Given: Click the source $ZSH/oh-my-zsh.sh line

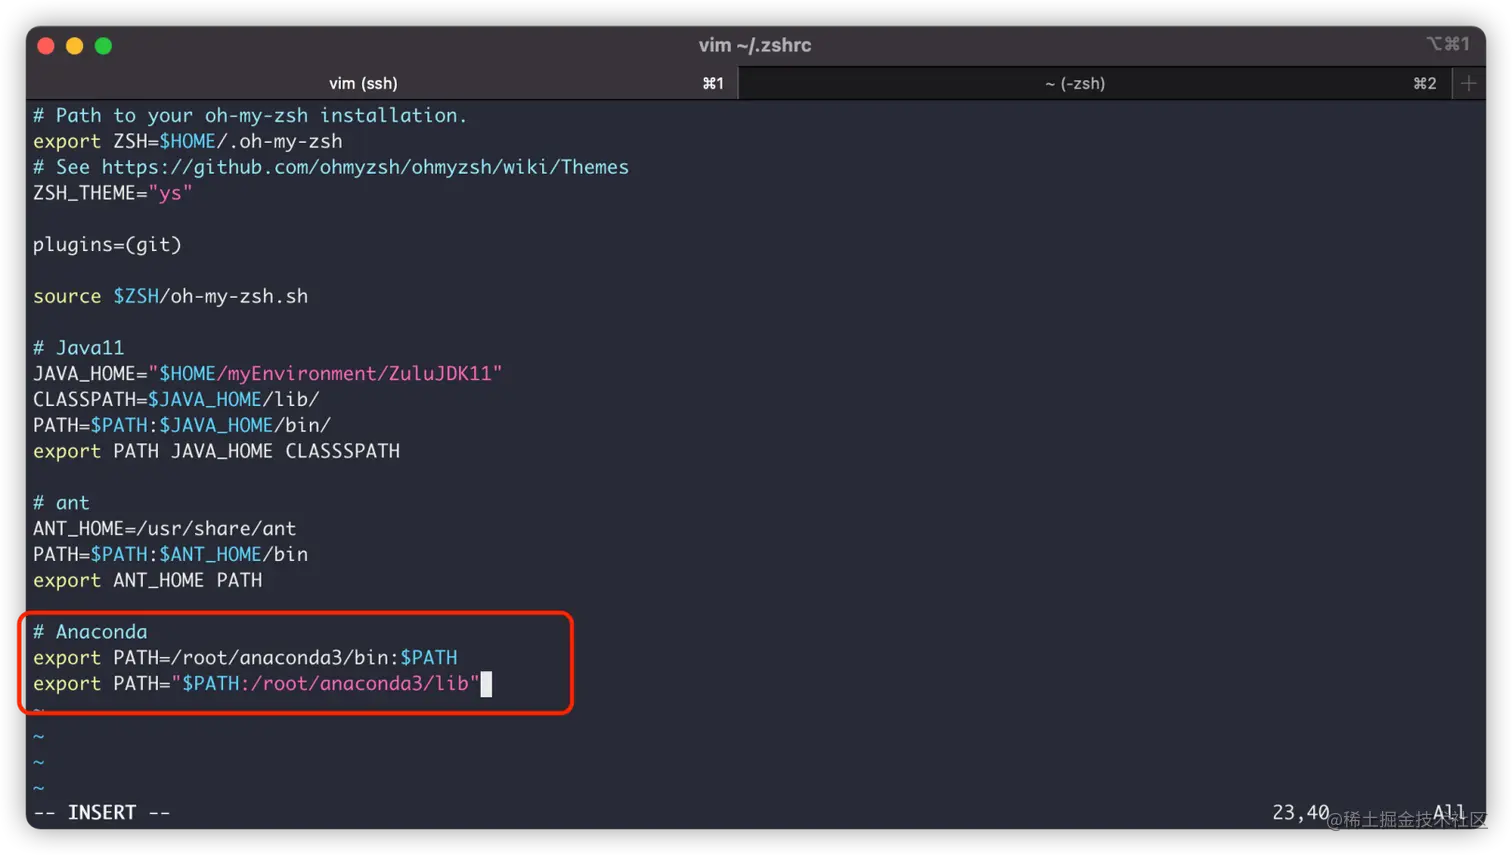Looking at the screenshot, I should coord(170,297).
